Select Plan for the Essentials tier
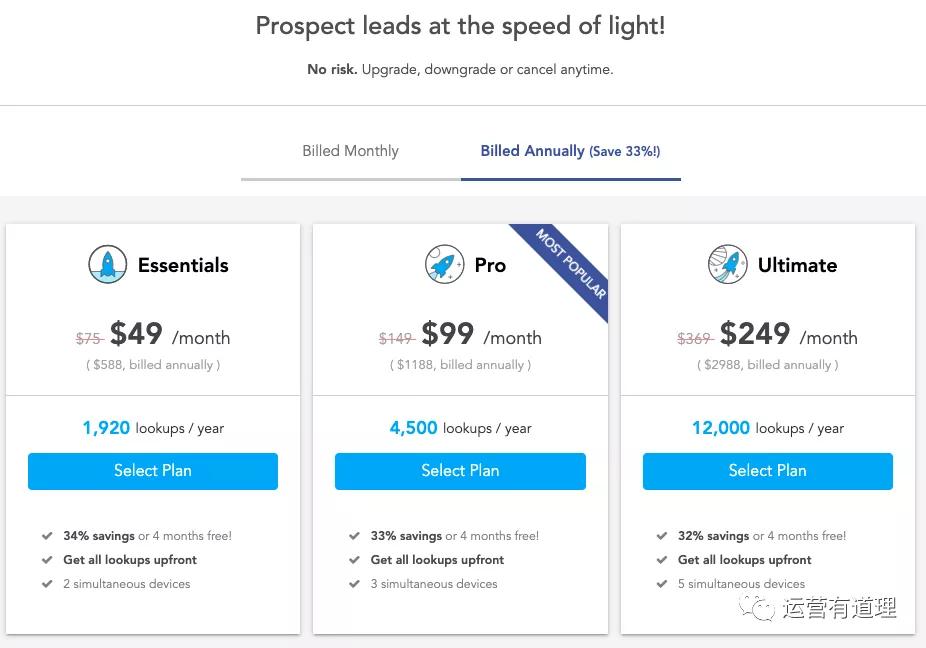Screen dimensions: 926x648 [x=153, y=470]
